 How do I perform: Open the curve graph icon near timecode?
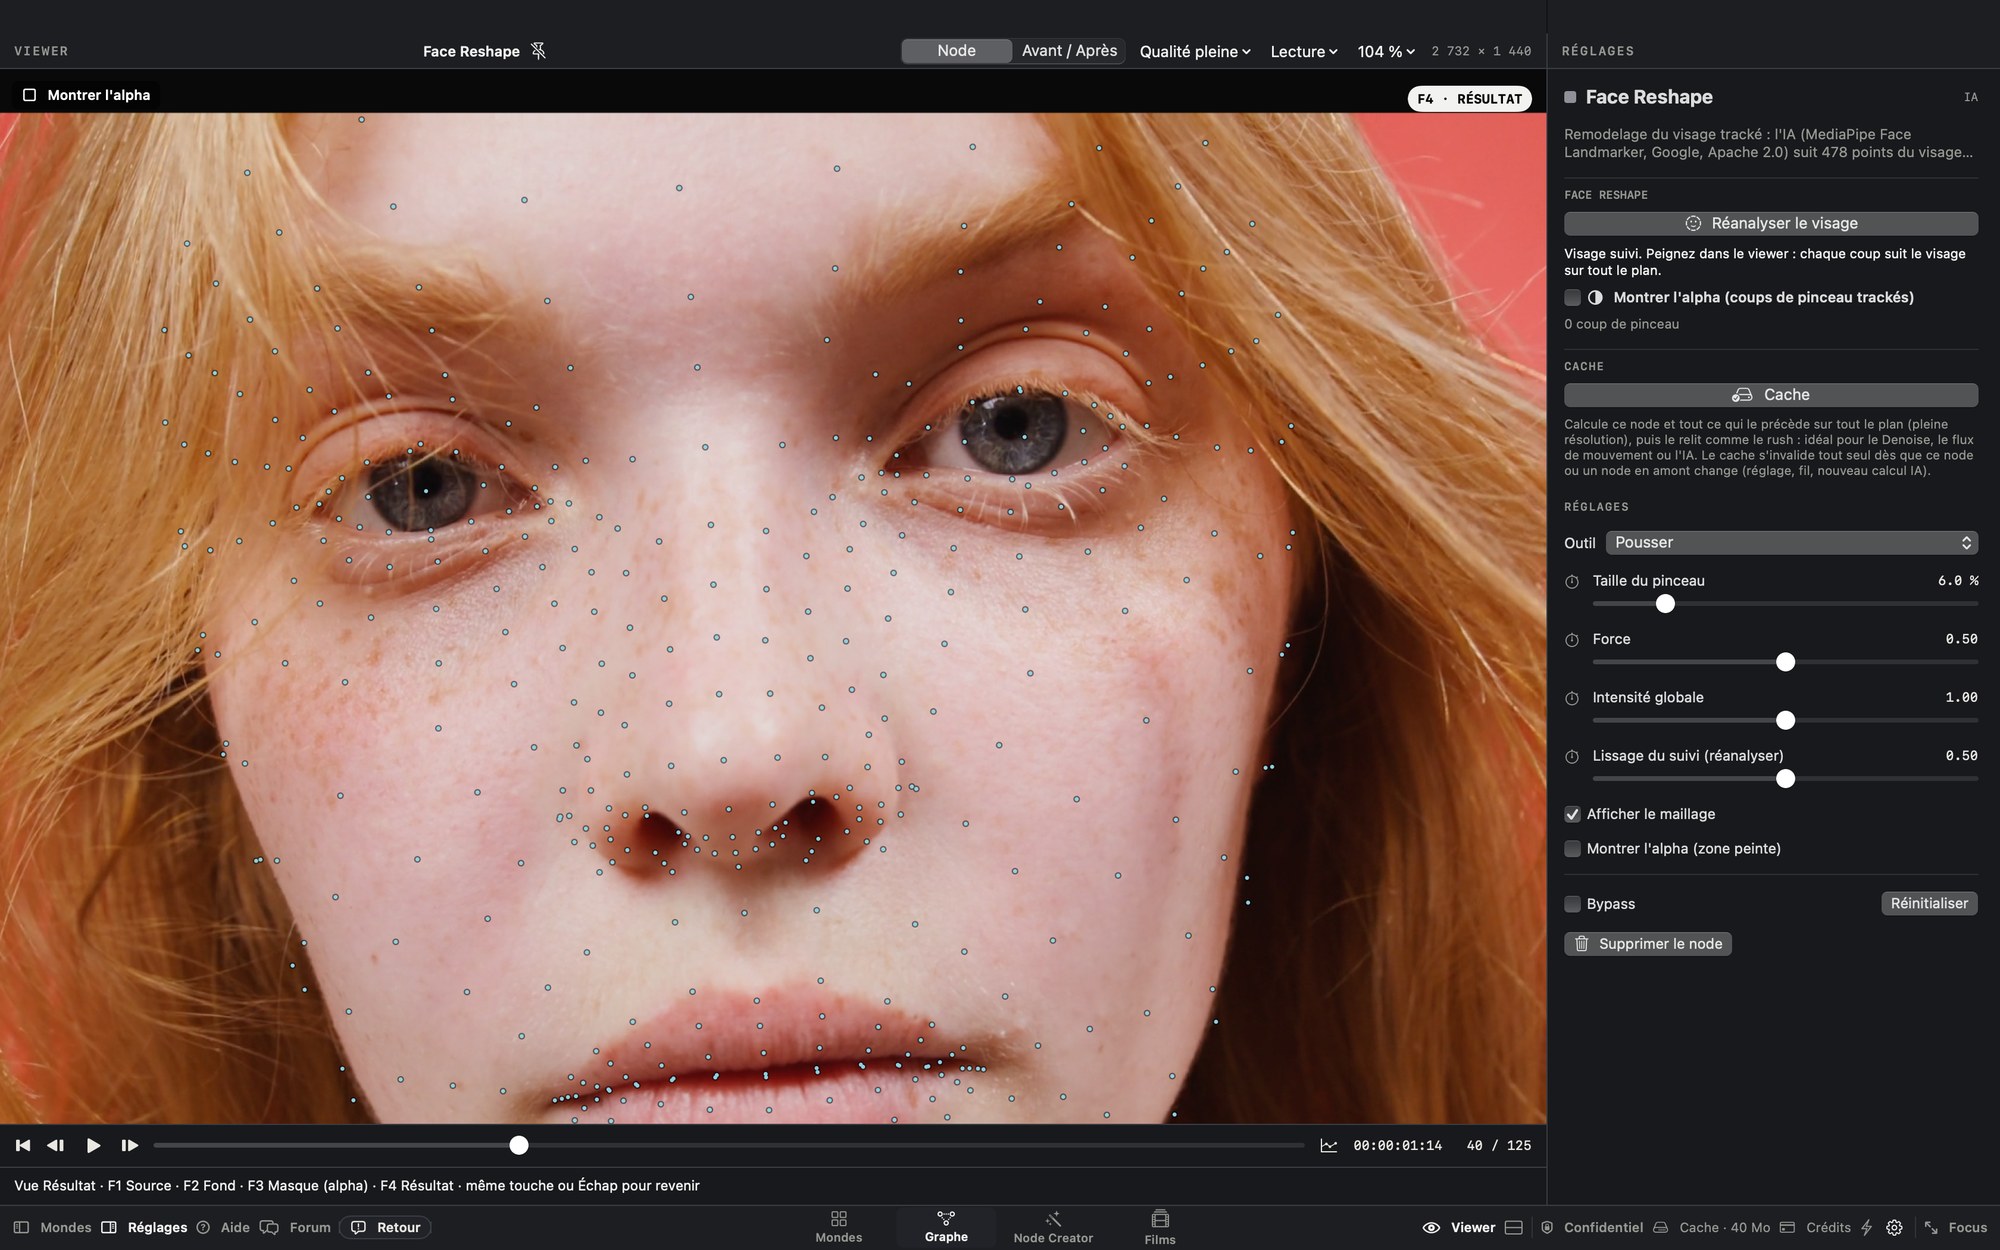click(1328, 1146)
